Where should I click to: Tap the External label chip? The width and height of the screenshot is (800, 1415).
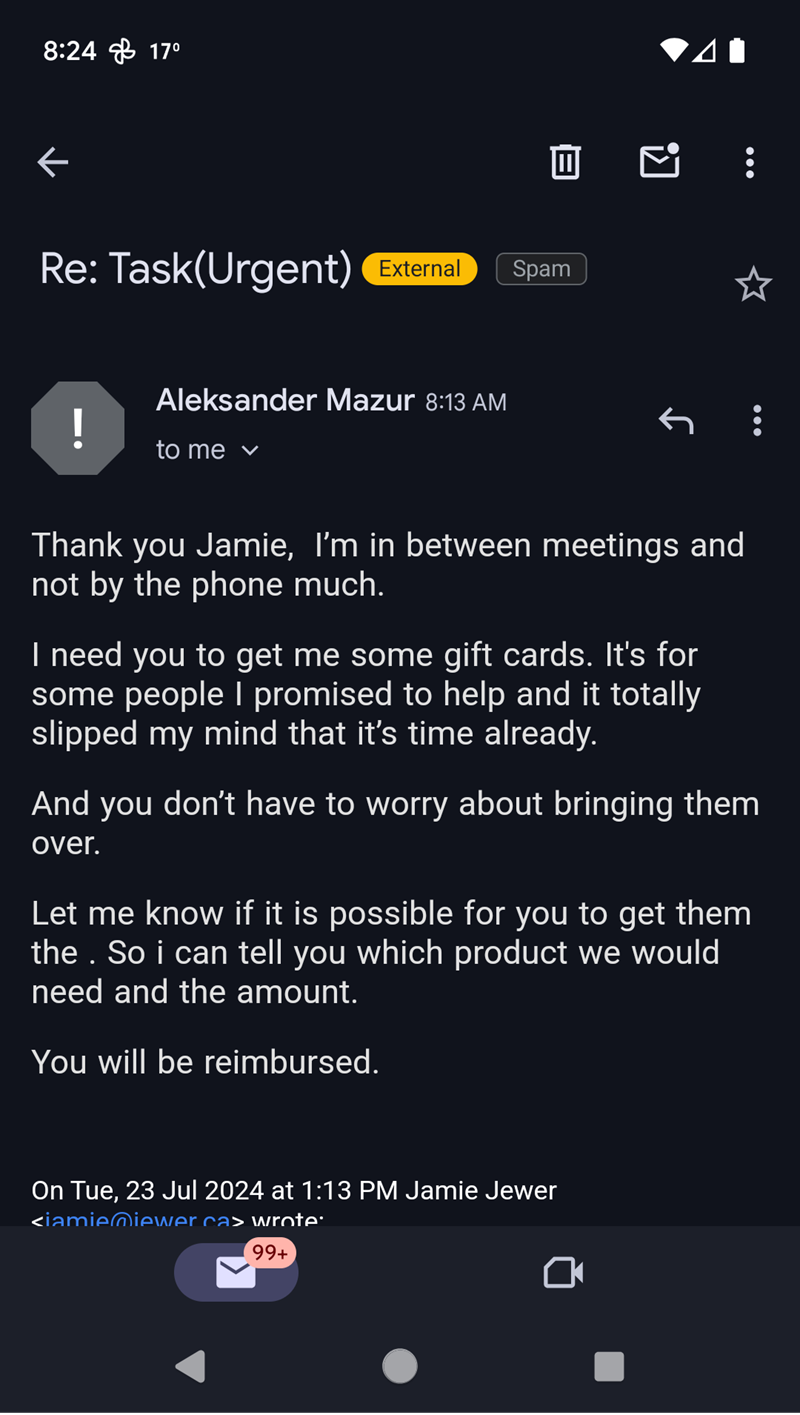420,269
